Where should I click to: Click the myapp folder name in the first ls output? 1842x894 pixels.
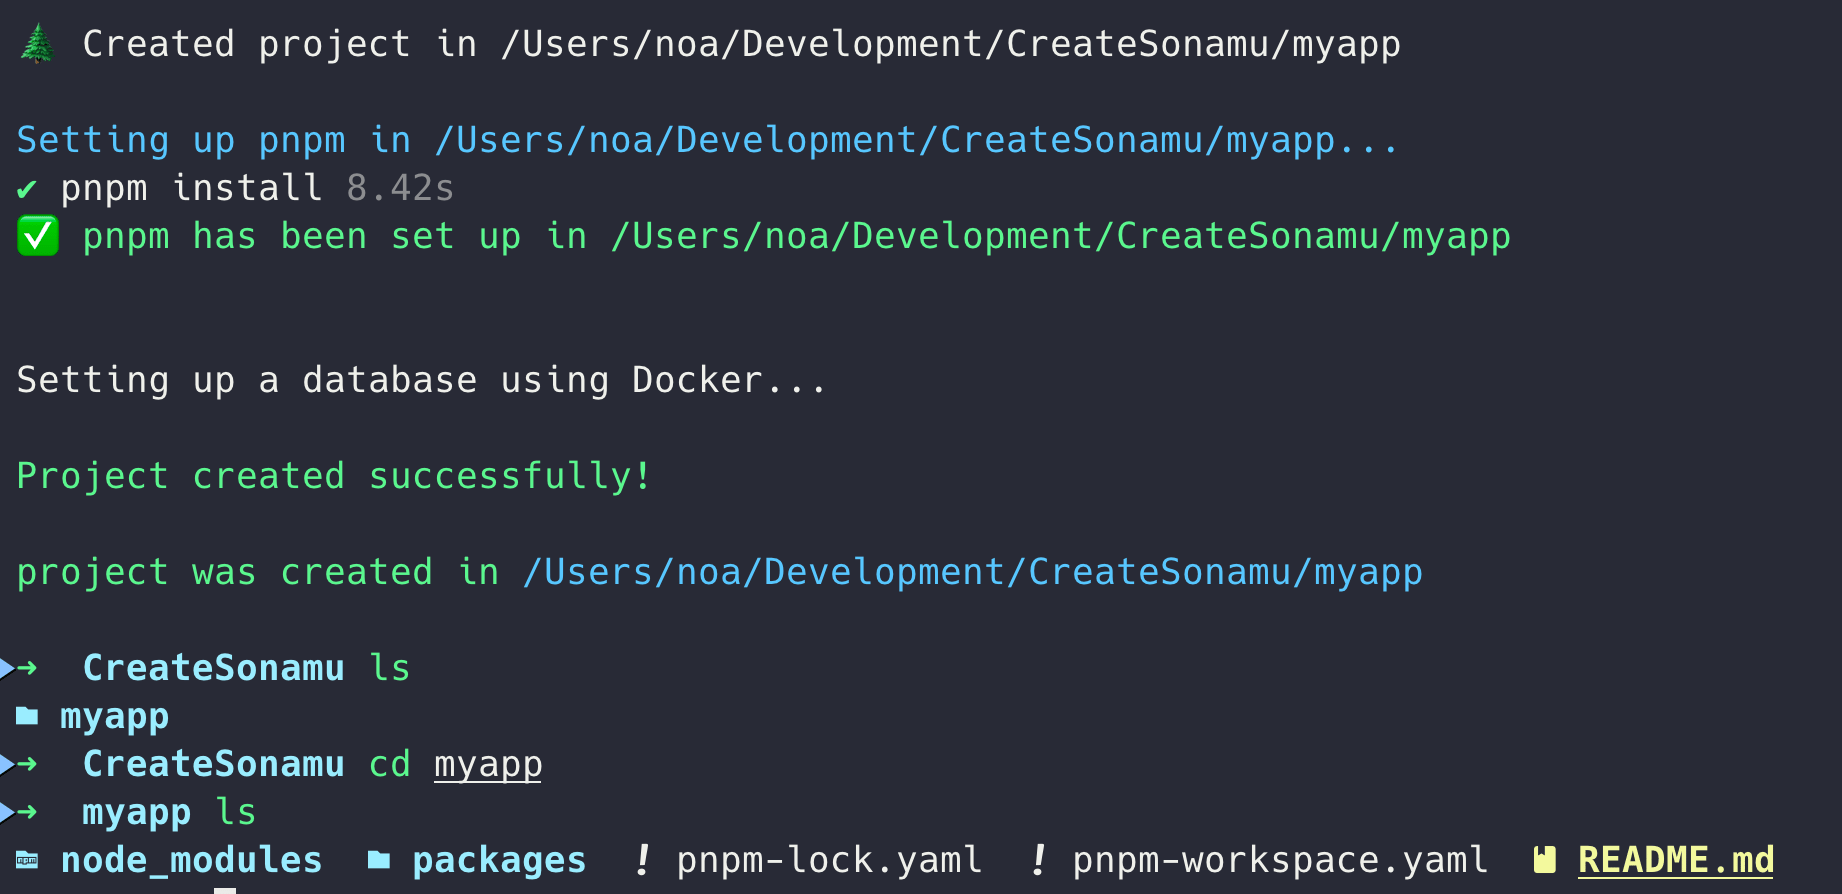click(115, 717)
